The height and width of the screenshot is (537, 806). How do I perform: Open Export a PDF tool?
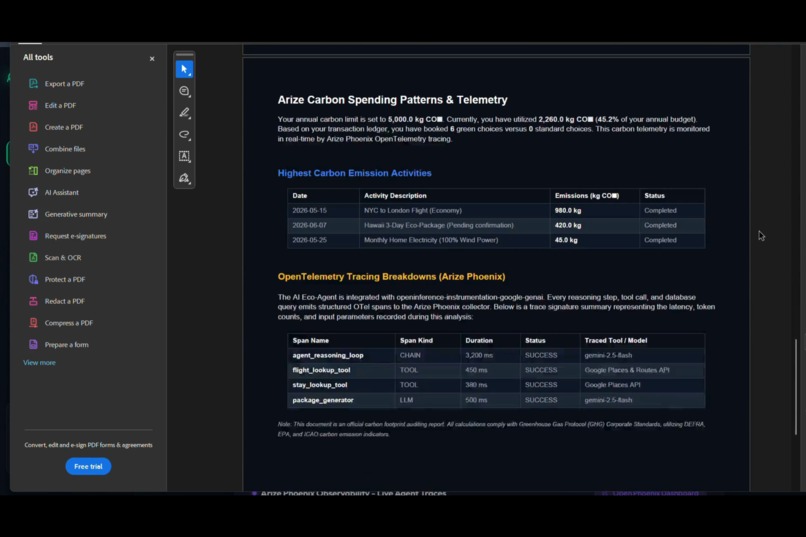[x=64, y=84]
